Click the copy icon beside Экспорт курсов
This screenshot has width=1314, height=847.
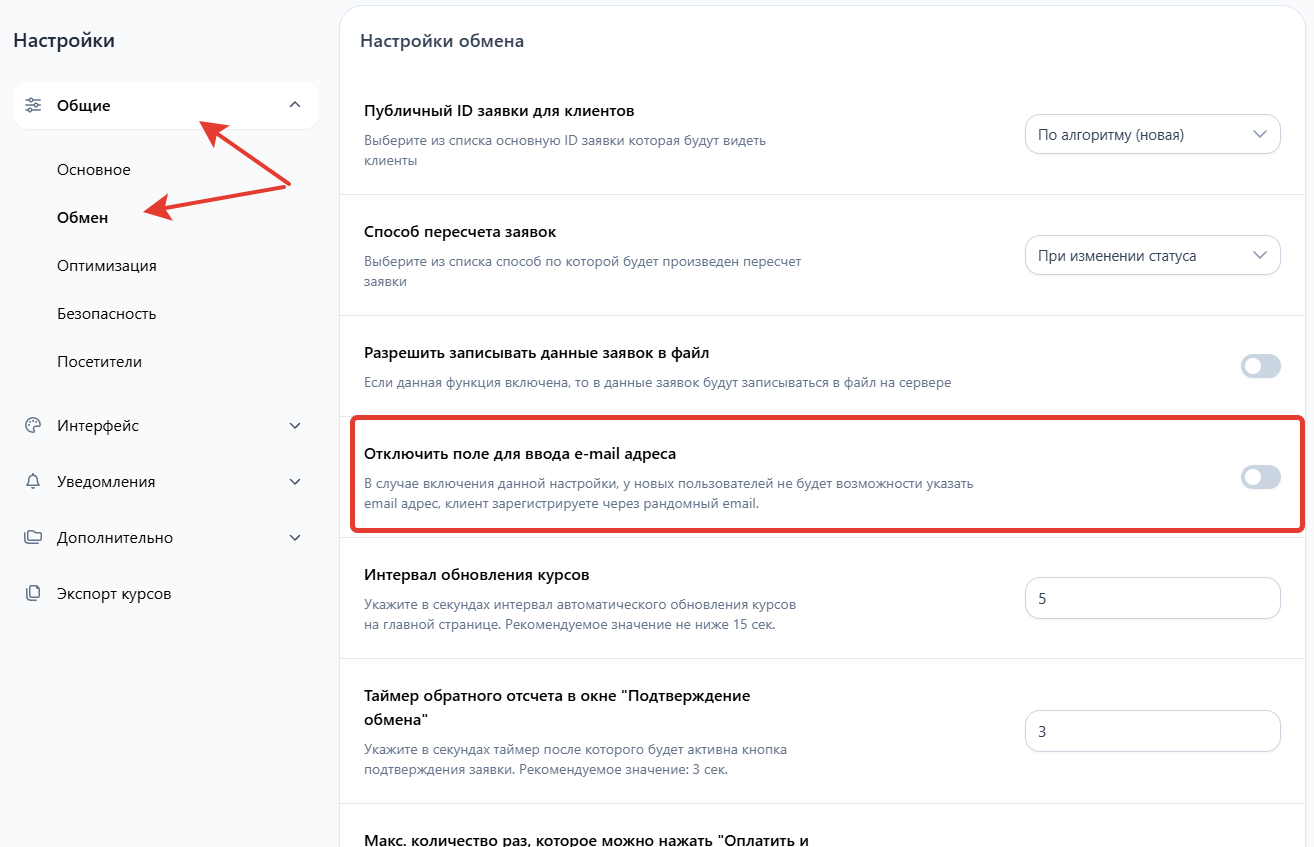point(33,593)
